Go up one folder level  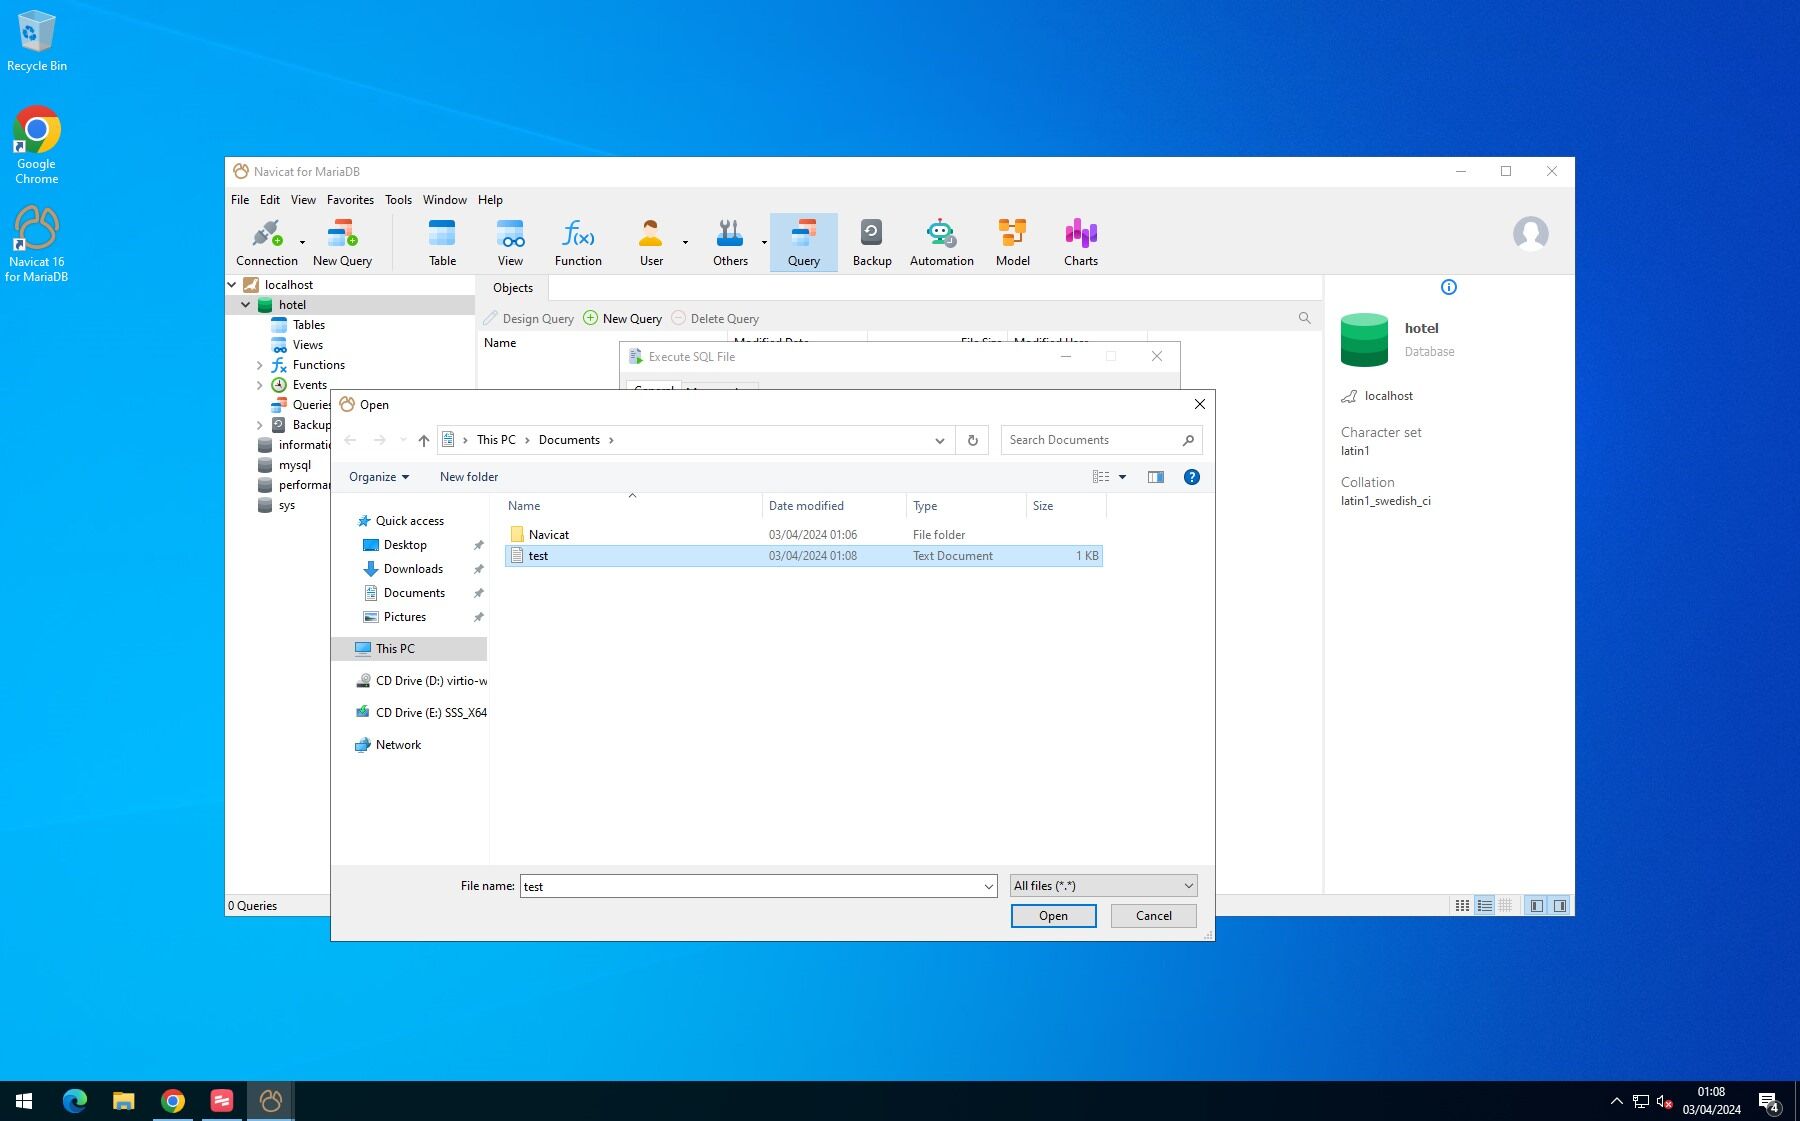[424, 440]
